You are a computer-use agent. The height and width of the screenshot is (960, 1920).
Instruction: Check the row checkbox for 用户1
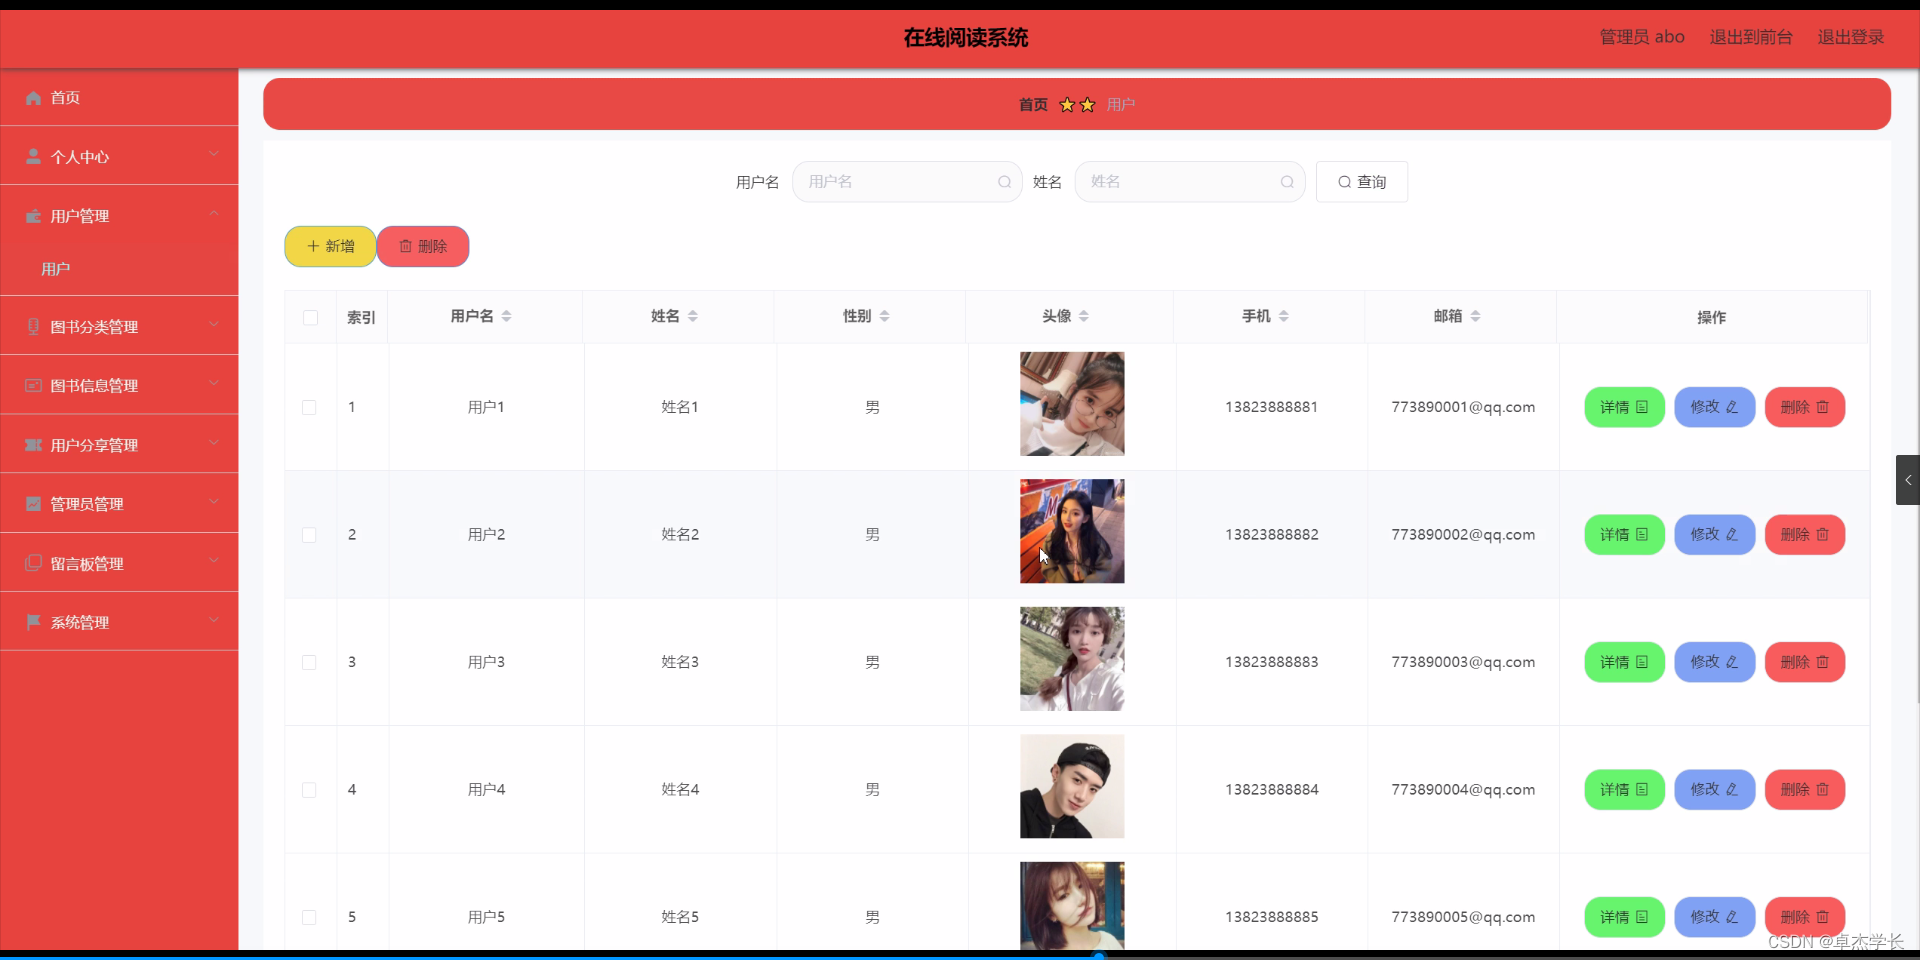[310, 408]
